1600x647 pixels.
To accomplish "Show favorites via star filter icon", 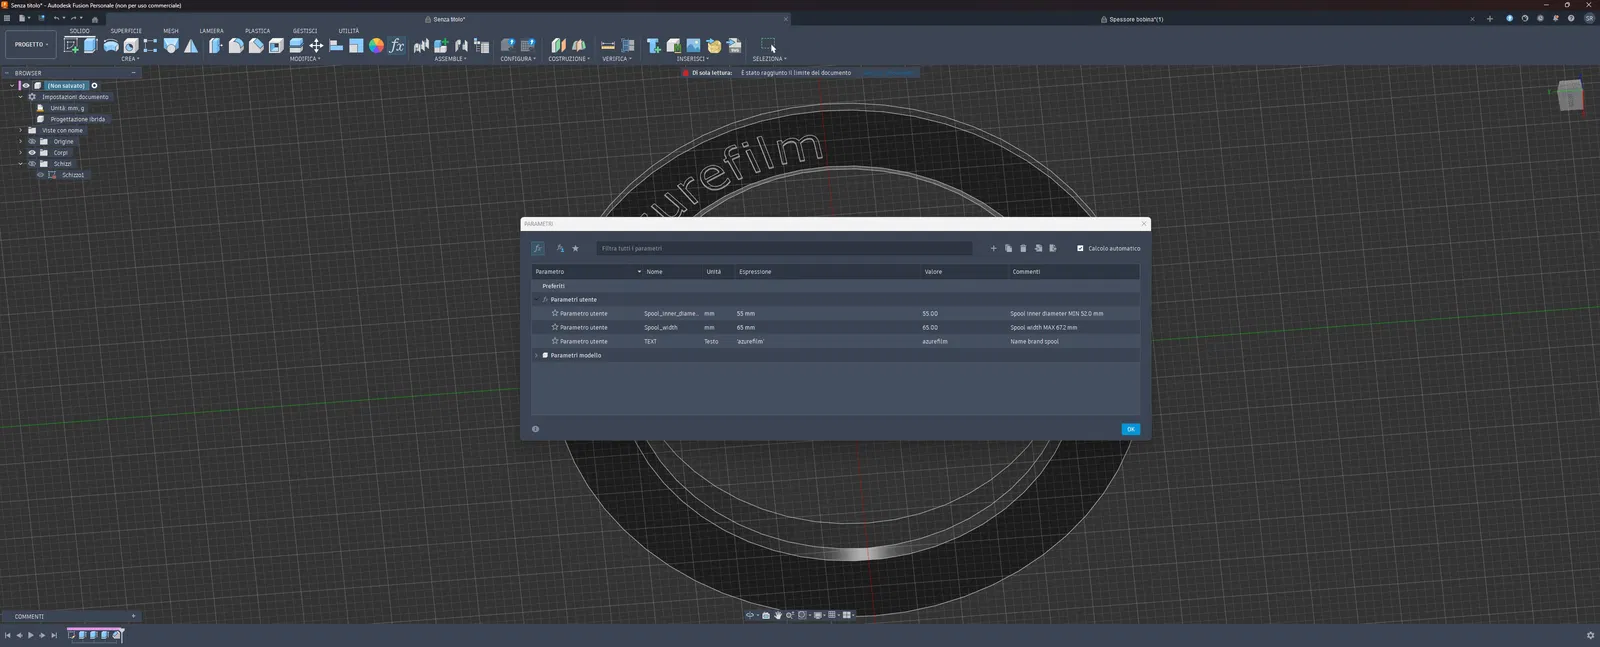I will [x=575, y=249].
